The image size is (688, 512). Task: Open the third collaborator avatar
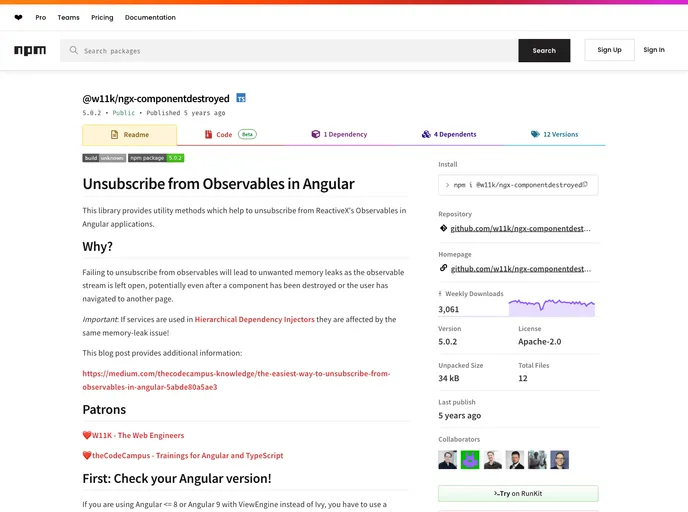tap(492, 460)
